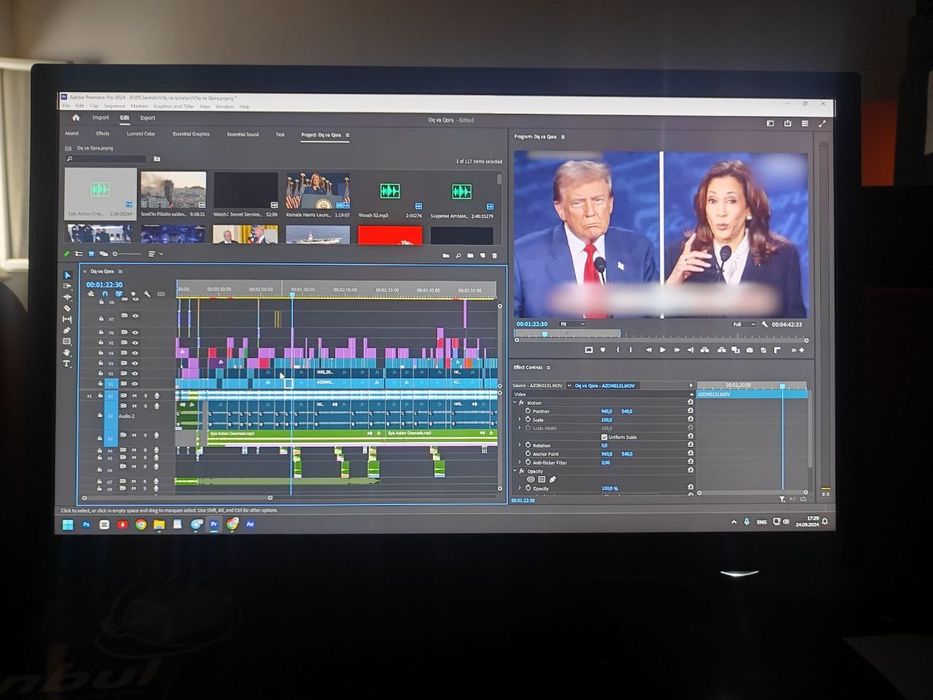This screenshot has width=933, height=700.
Task: Toggle timeline Snap magnet icon
Action: [x=105, y=294]
